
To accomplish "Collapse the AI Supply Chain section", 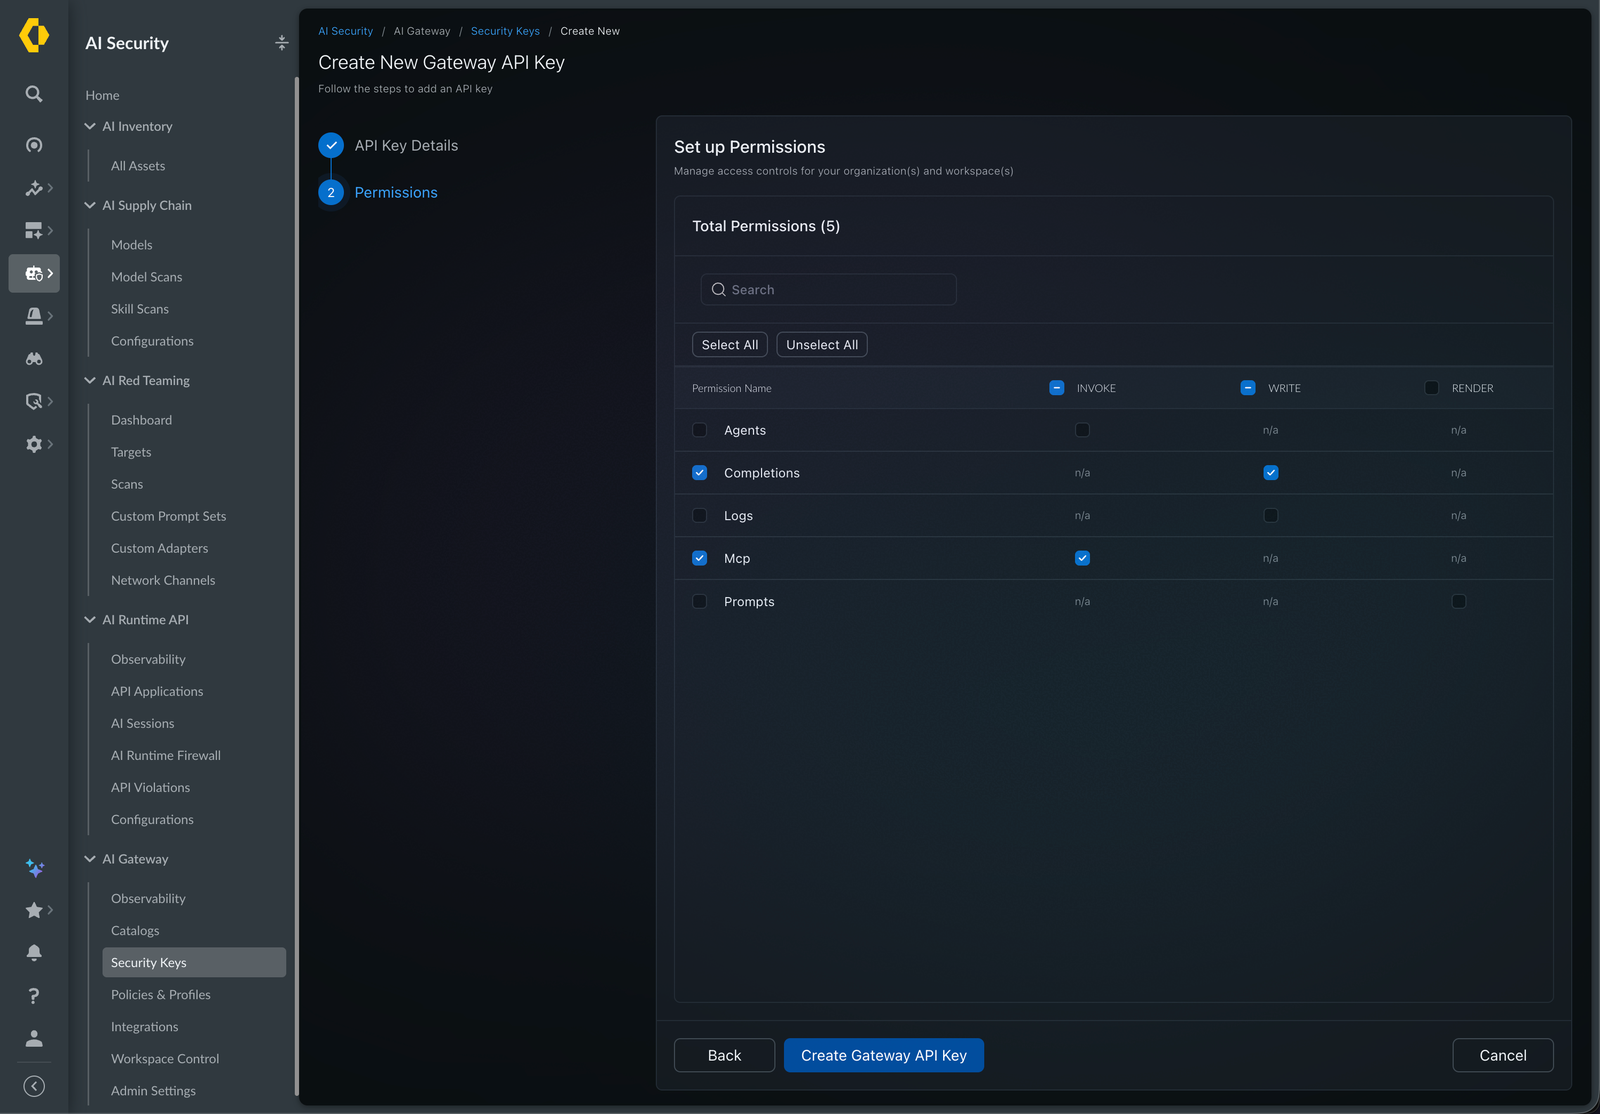I will 90,205.
